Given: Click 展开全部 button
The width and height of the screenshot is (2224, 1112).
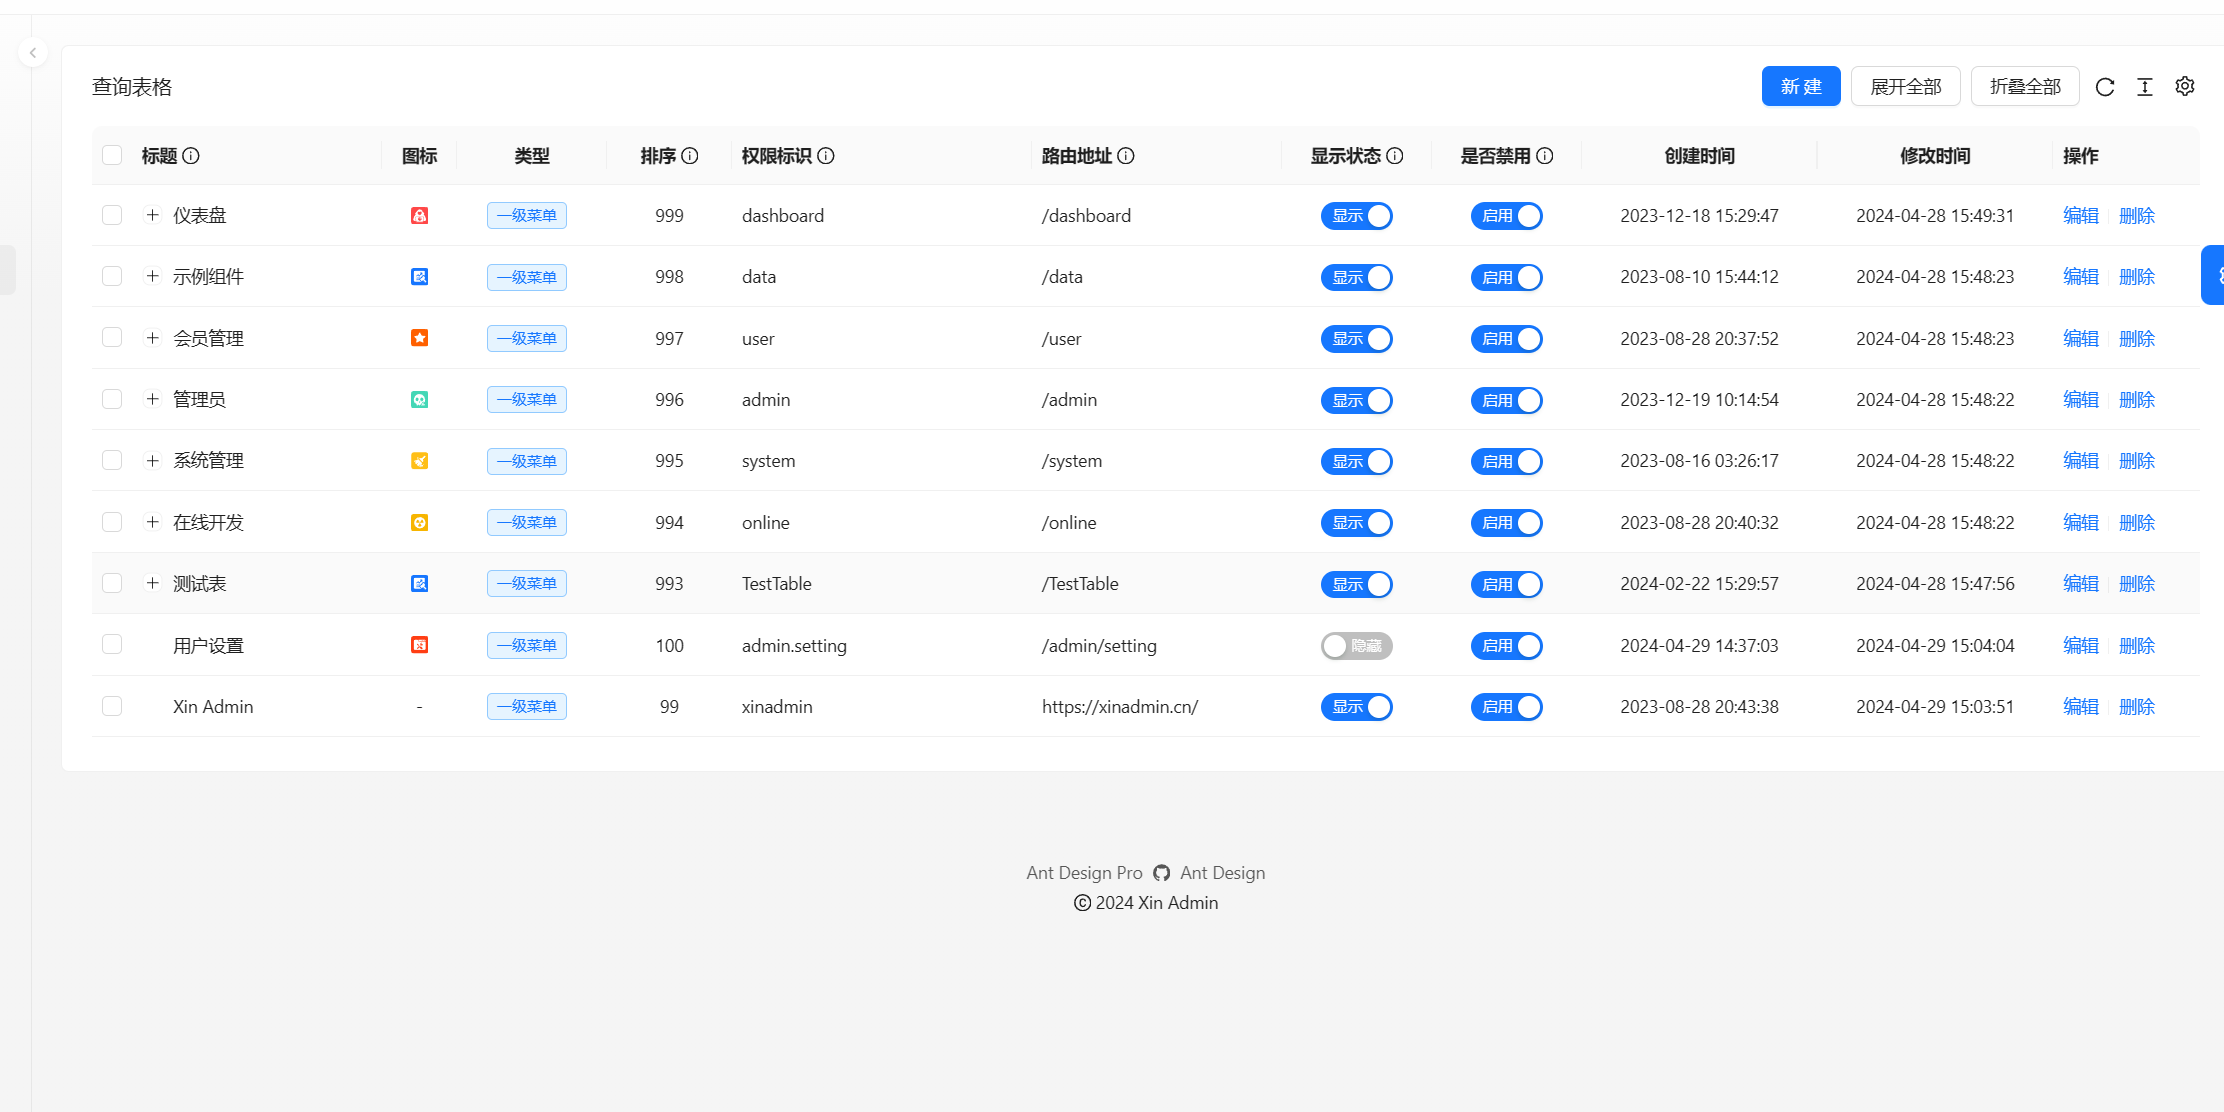Looking at the screenshot, I should 1905,87.
